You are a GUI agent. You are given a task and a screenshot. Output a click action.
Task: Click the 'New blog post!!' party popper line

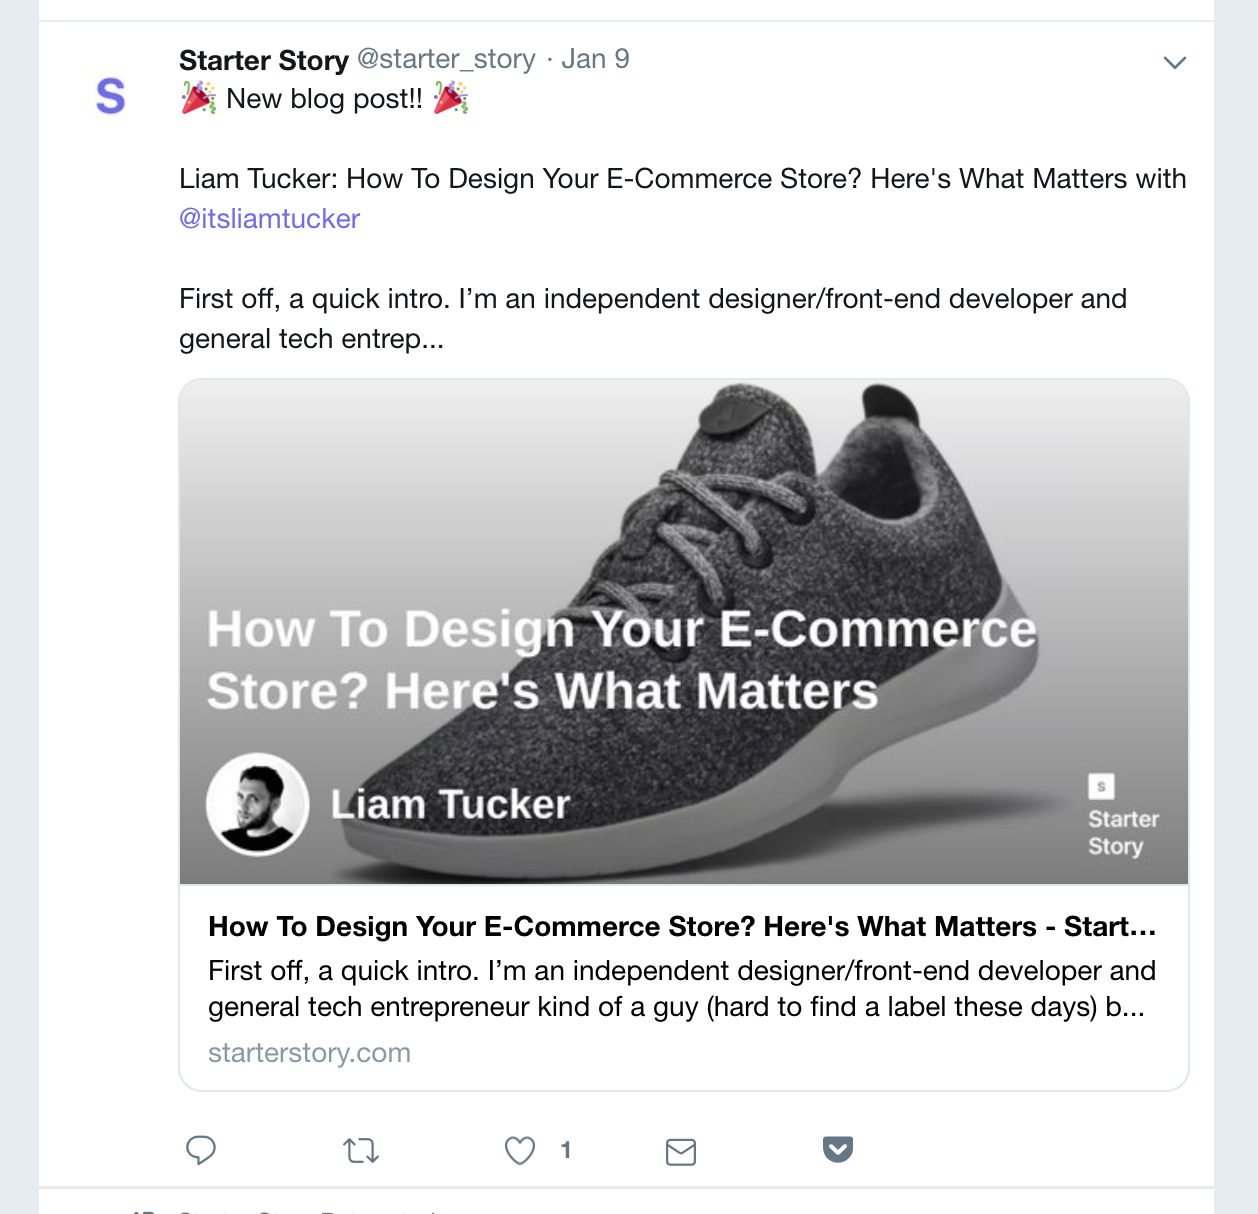[x=324, y=99]
